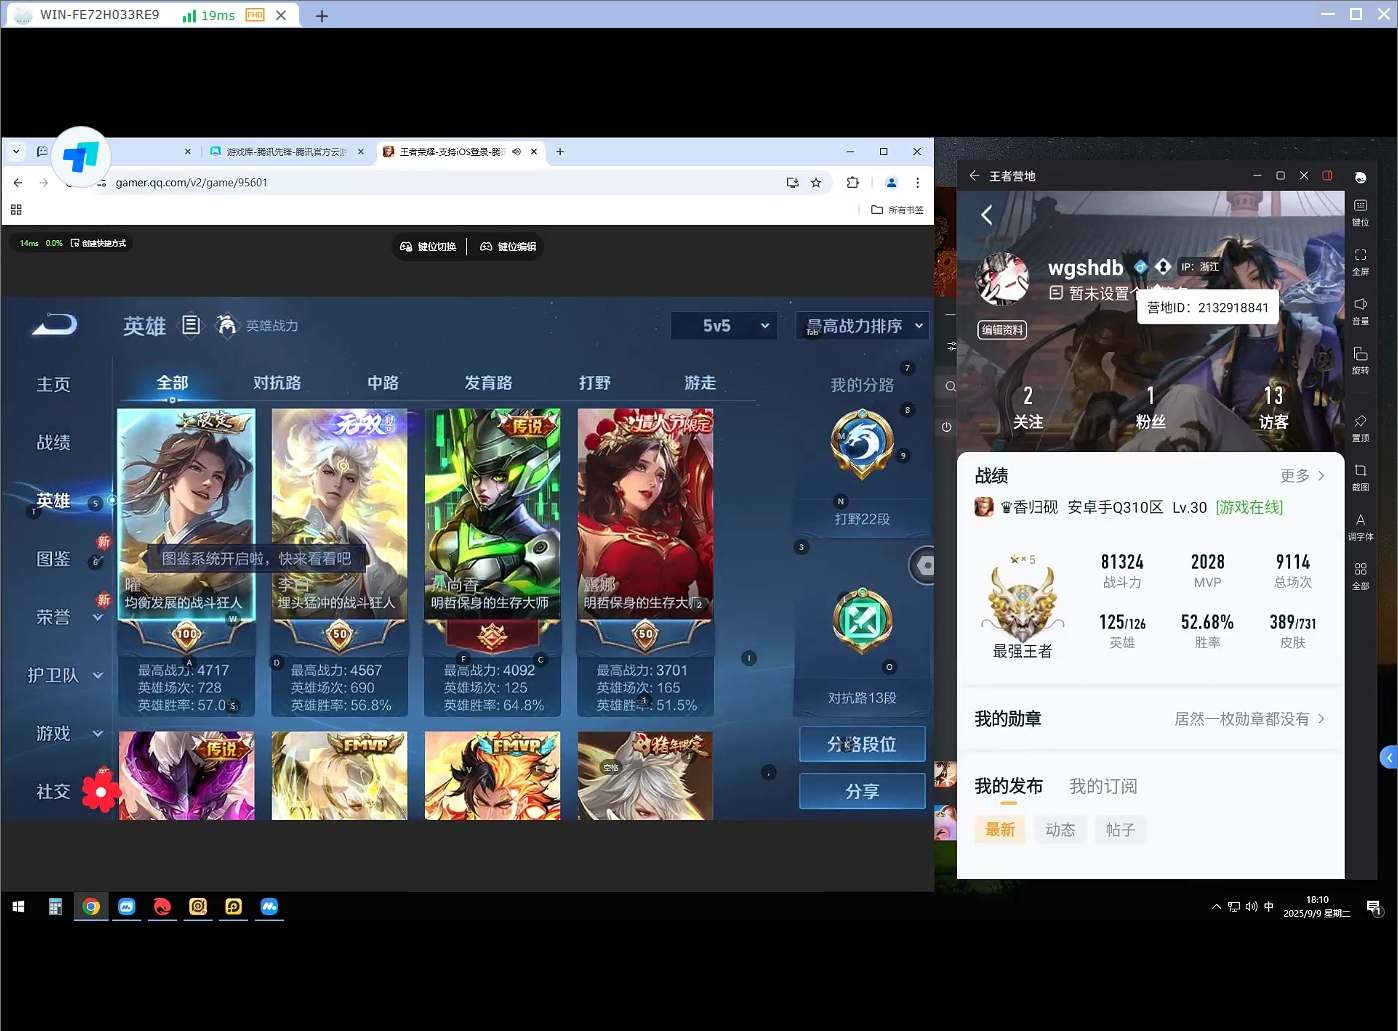The image size is (1398, 1031).
Task: Click 截图 screenshot tool in emulator sidebar
Action: (x=1360, y=477)
